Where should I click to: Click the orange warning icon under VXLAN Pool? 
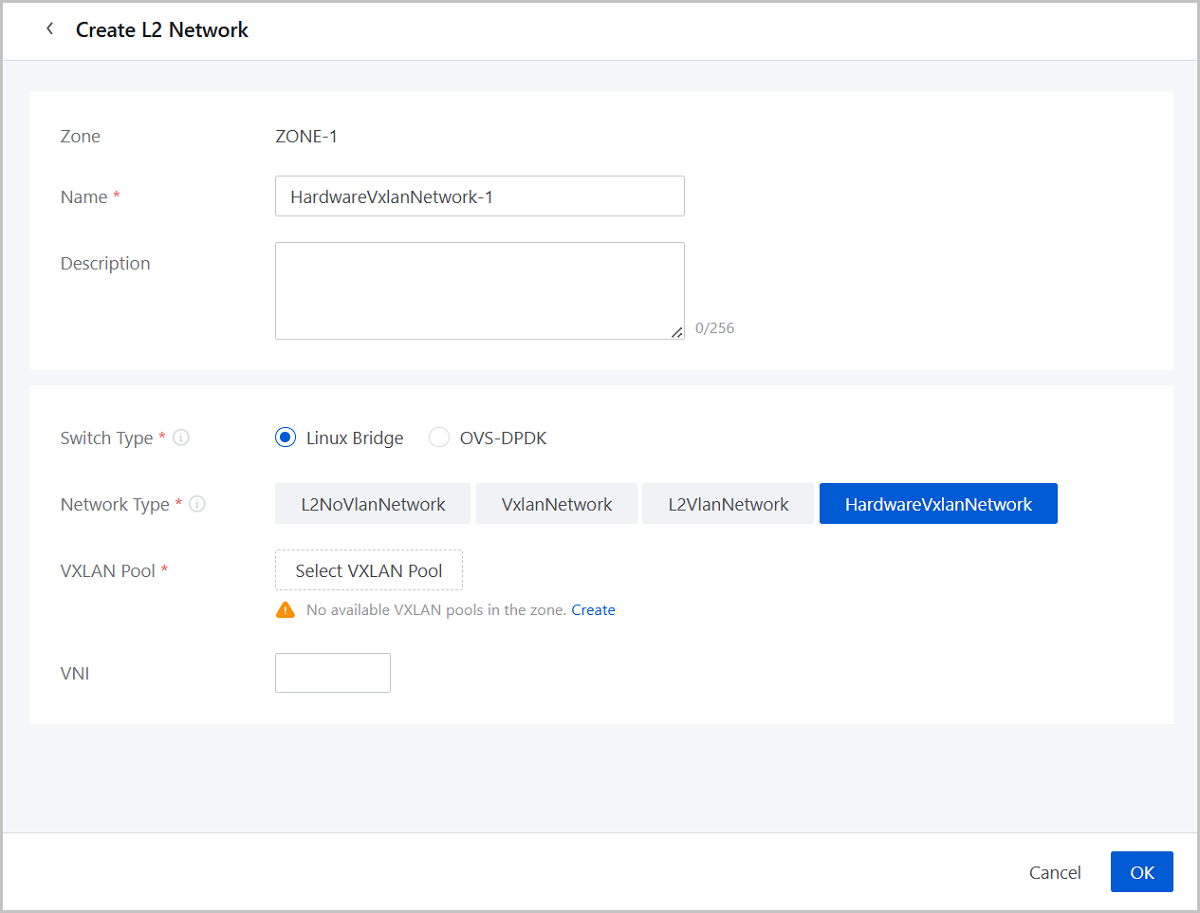[286, 610]
